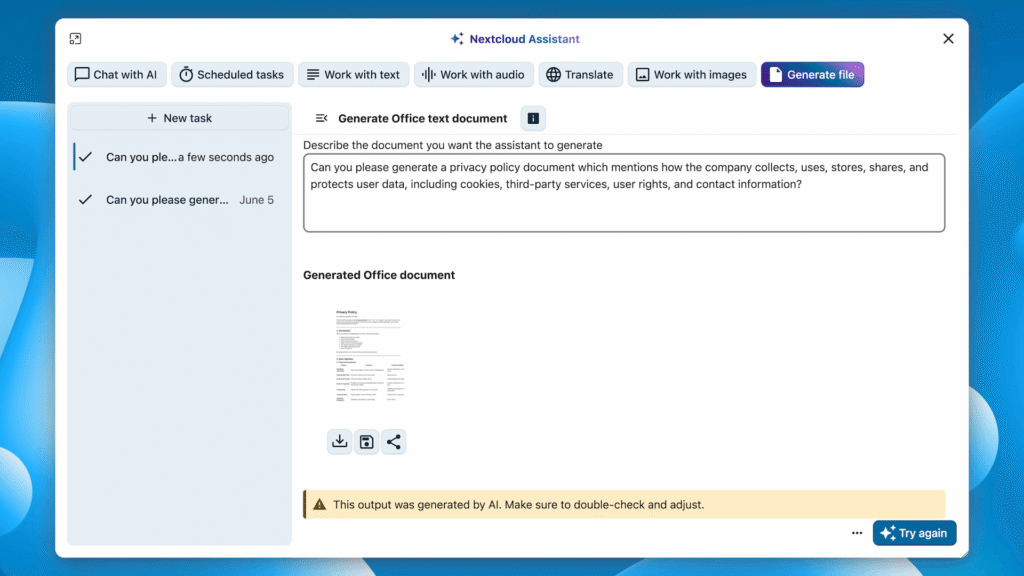Open the three-dot more actions menu
This screenshot has height=576, width=1024.
[857, 533]
